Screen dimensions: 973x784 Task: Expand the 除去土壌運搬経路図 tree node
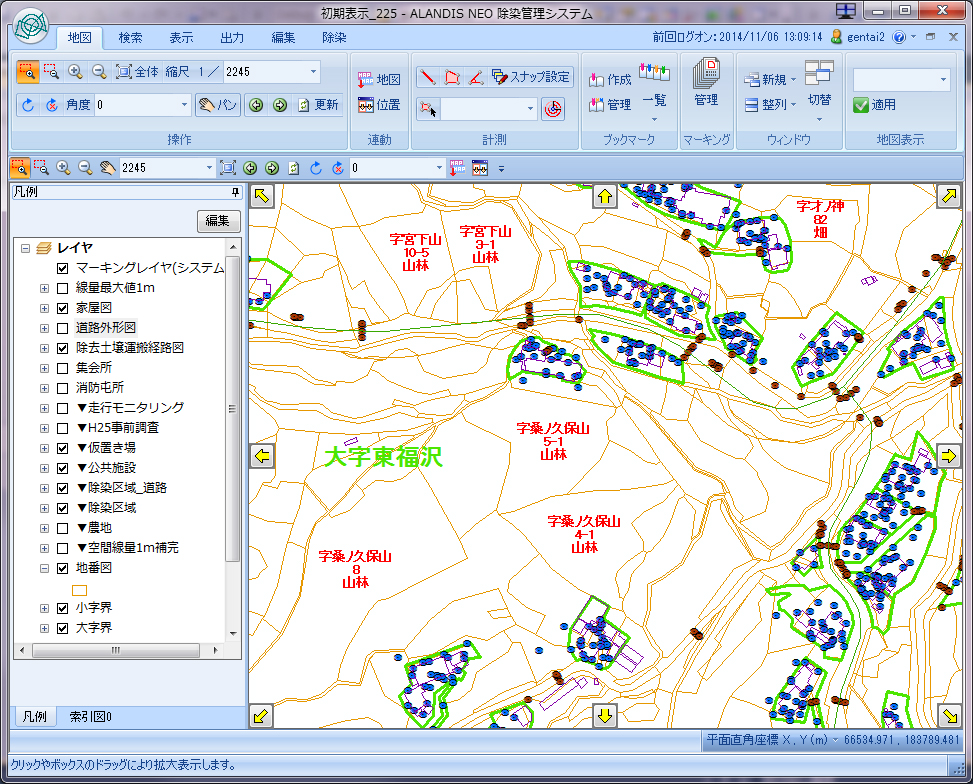44,348
